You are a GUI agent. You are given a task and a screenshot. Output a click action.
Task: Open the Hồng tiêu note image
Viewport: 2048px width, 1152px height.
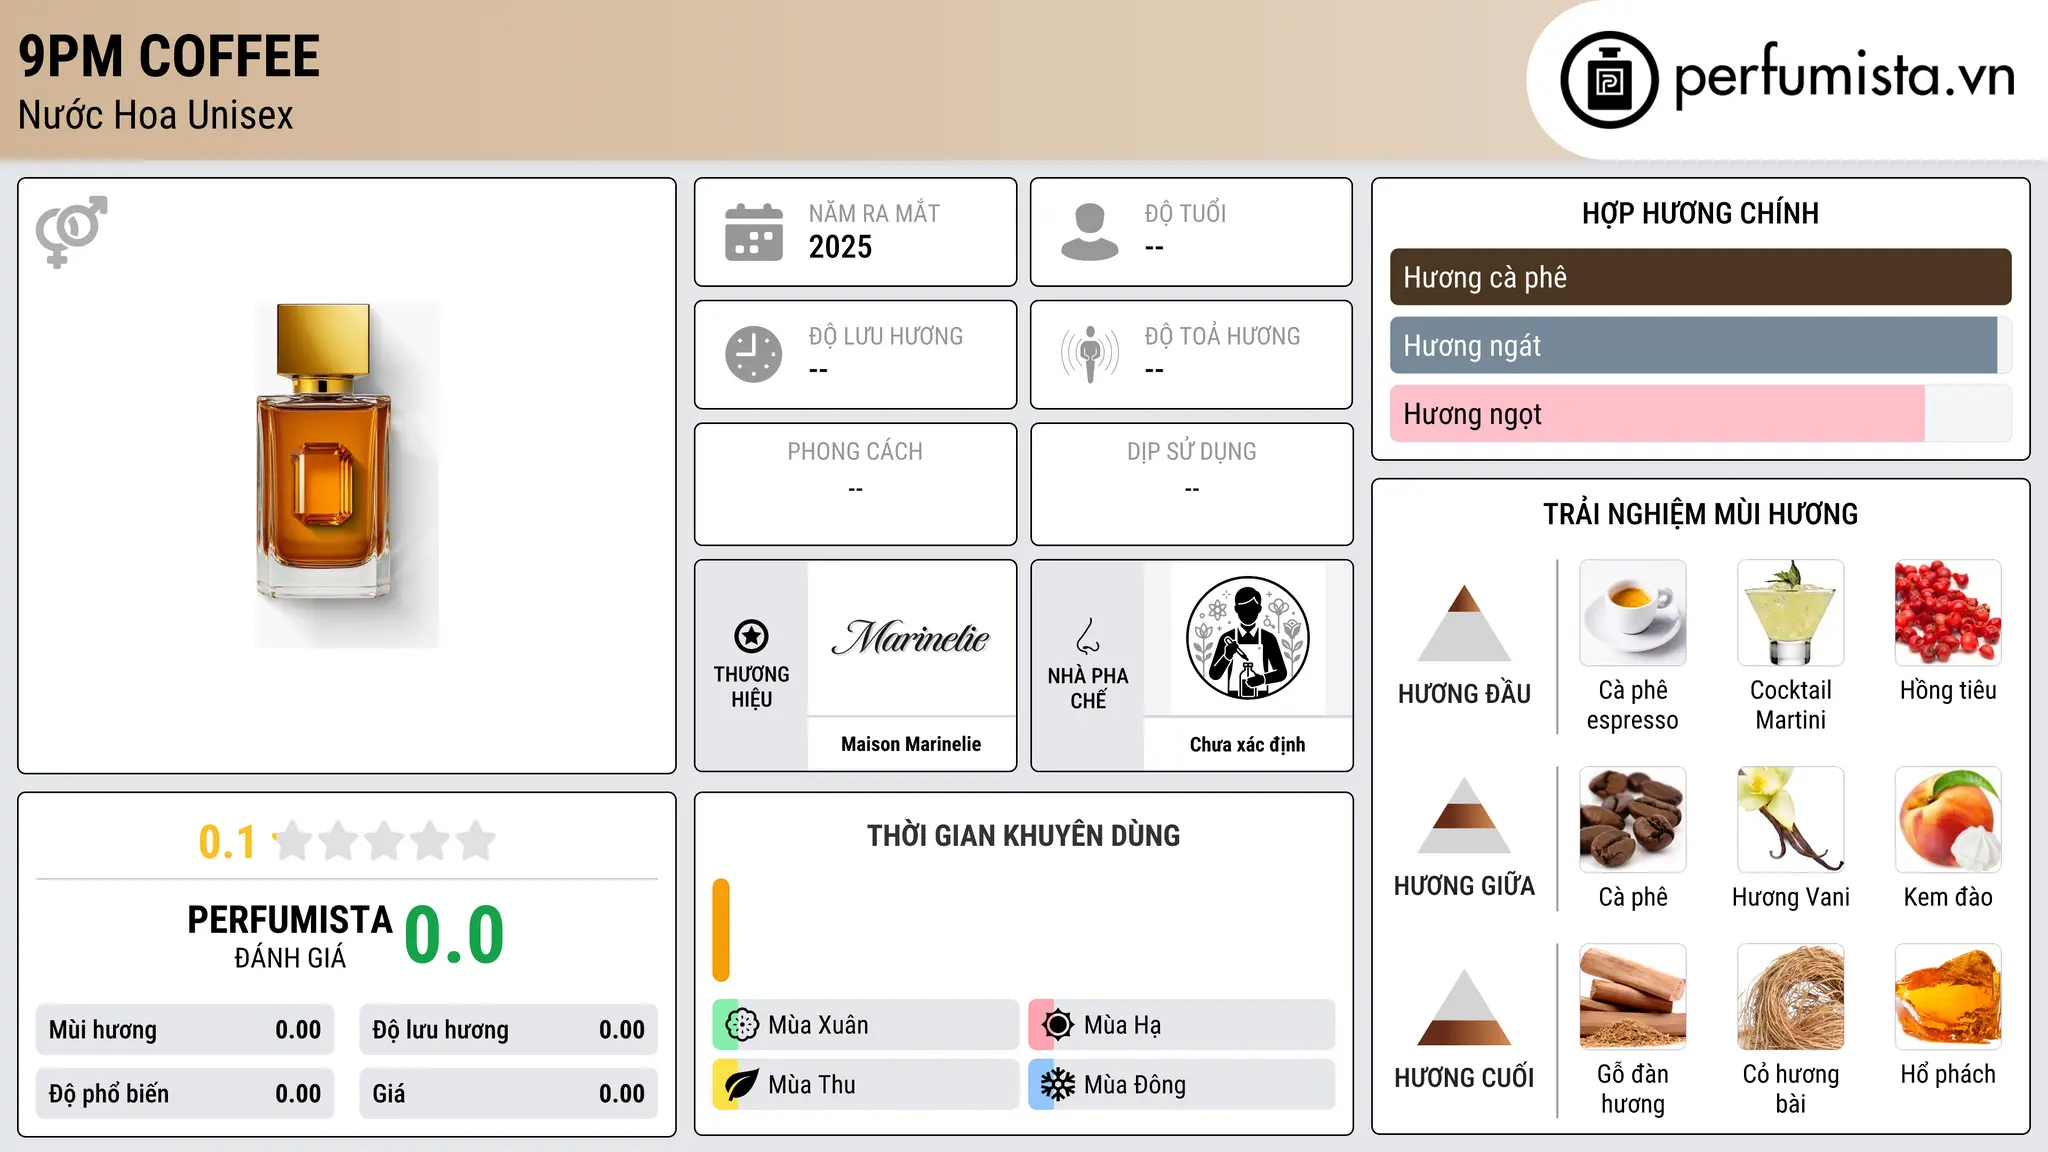(1948, 613)
